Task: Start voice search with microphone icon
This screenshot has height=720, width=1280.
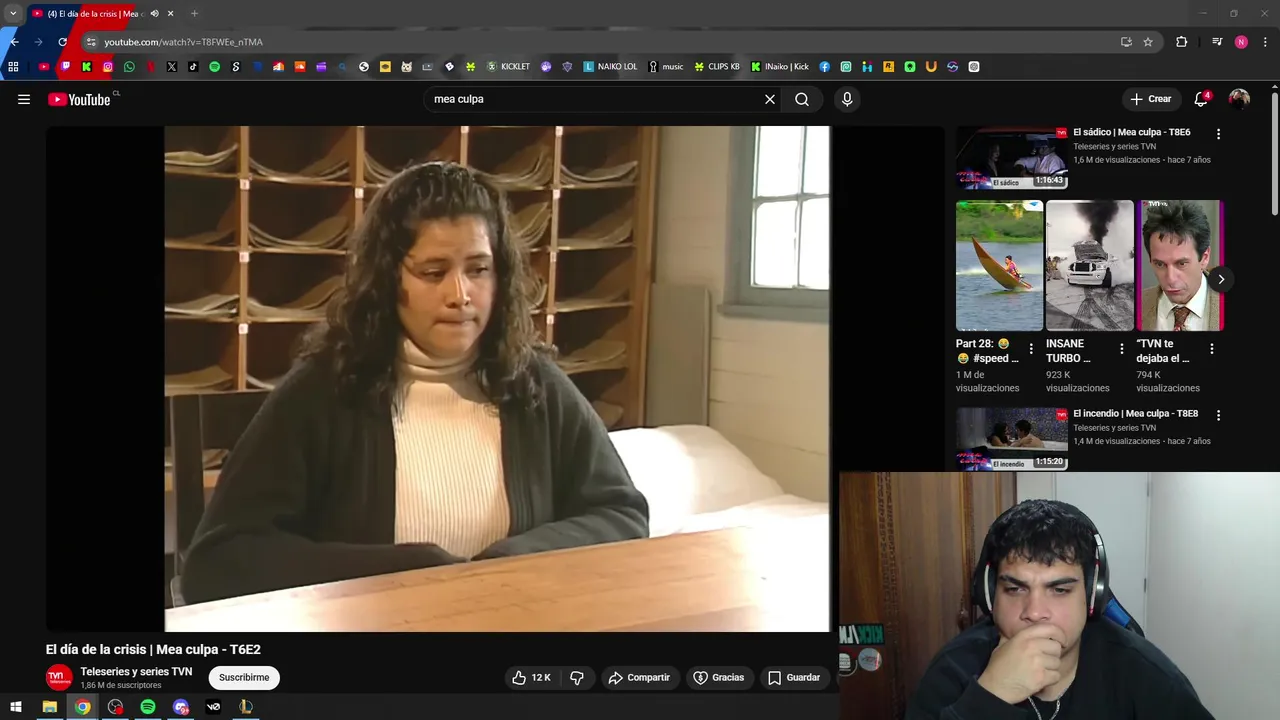Action: tap(847, 99)
